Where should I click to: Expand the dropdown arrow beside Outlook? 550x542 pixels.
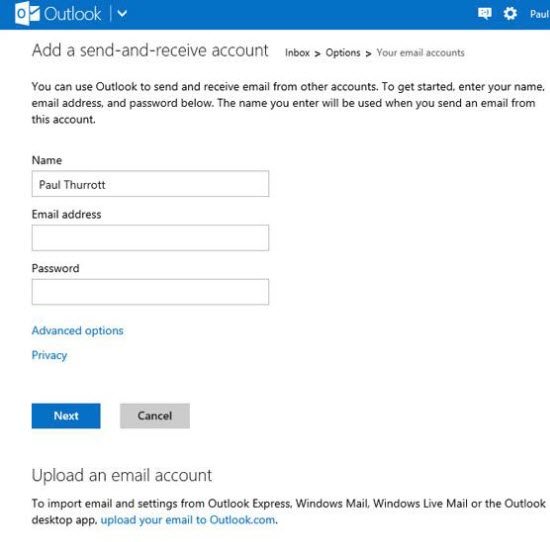pyautogui.click(x=122, y=14)
